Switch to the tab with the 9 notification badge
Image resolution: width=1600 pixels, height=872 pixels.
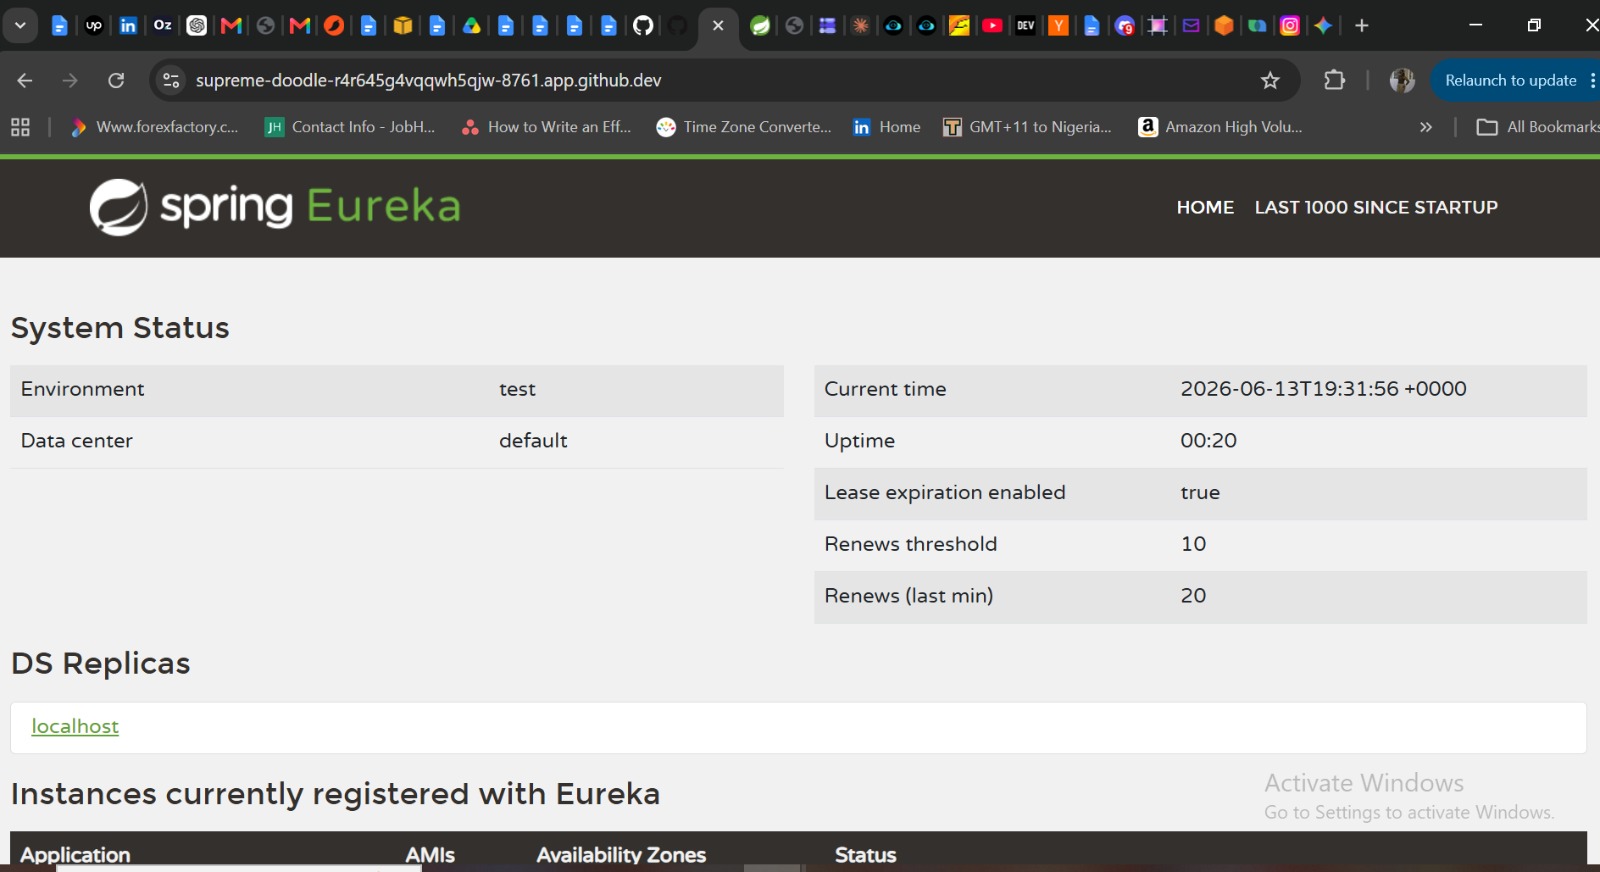tap(1125, 26)
